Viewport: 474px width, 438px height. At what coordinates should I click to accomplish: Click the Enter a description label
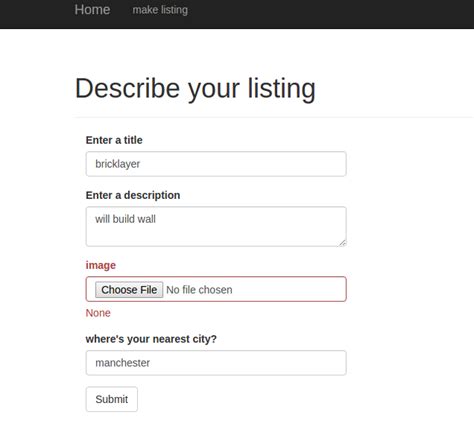(x=133, y=195)
